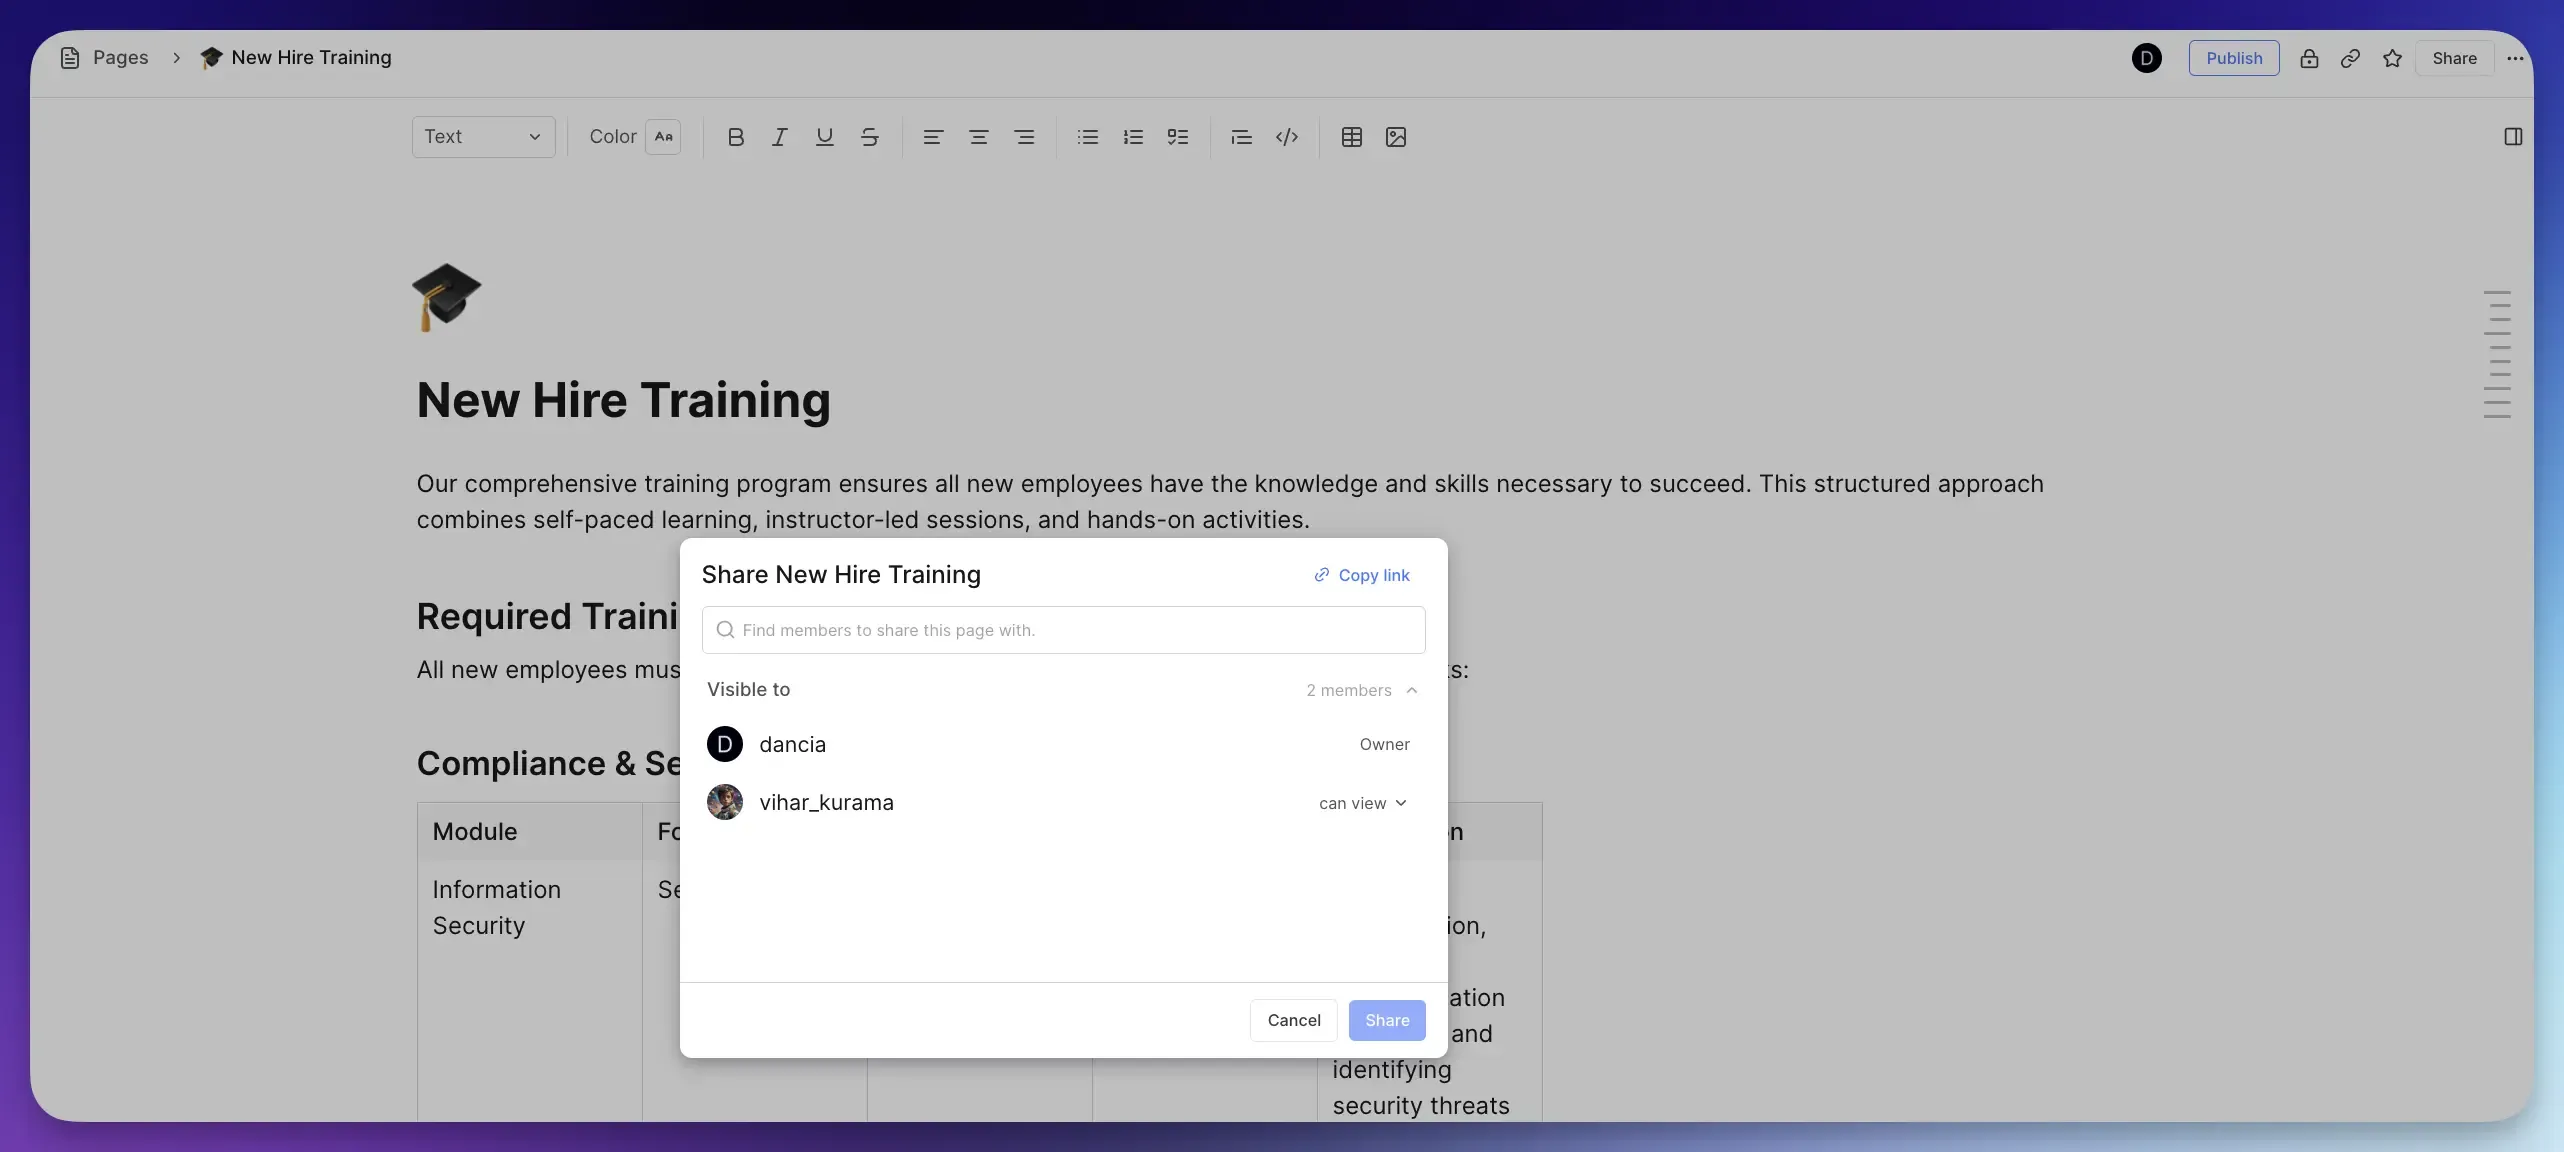Toggle underline formatting
Viewport: 2564px width, 1152px height.
point(823,137)
